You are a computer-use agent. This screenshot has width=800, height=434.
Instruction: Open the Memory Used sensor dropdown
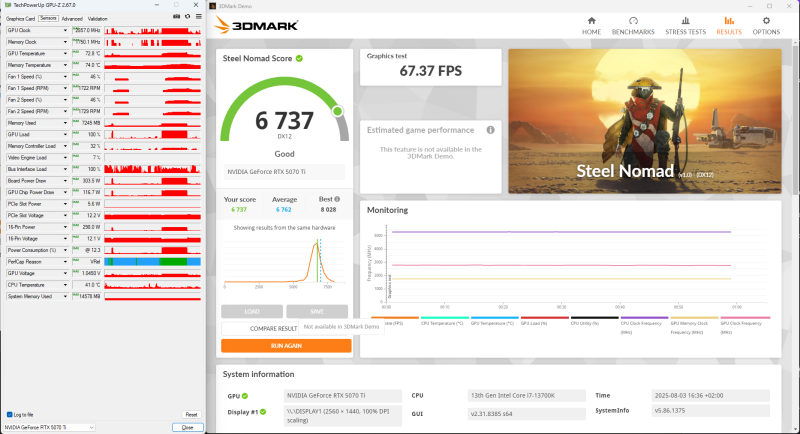(x=65, y=123)
